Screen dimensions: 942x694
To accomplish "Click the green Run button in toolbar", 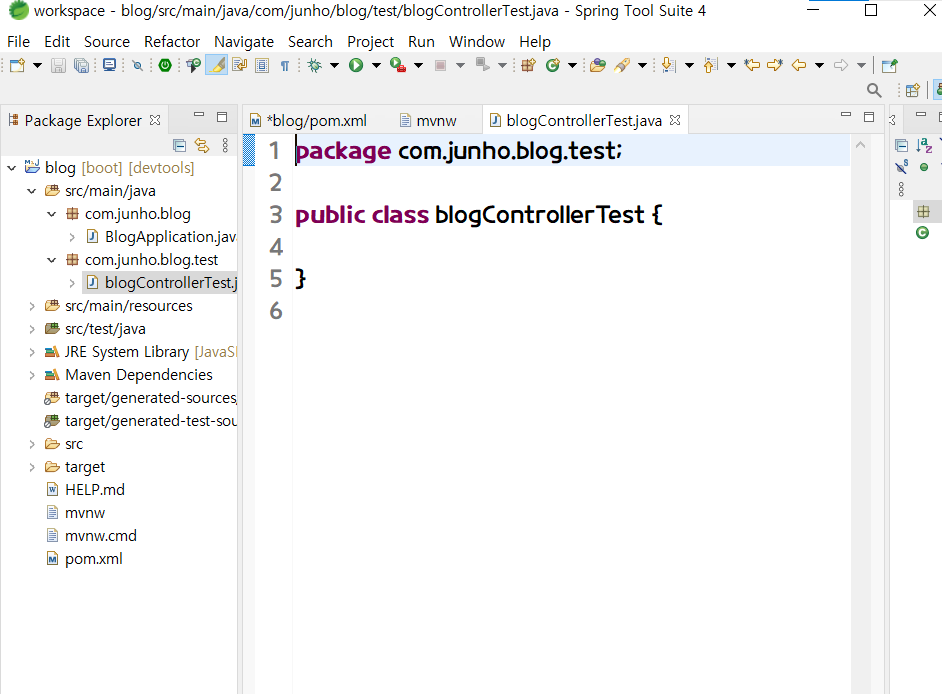I will pos(356,65).
